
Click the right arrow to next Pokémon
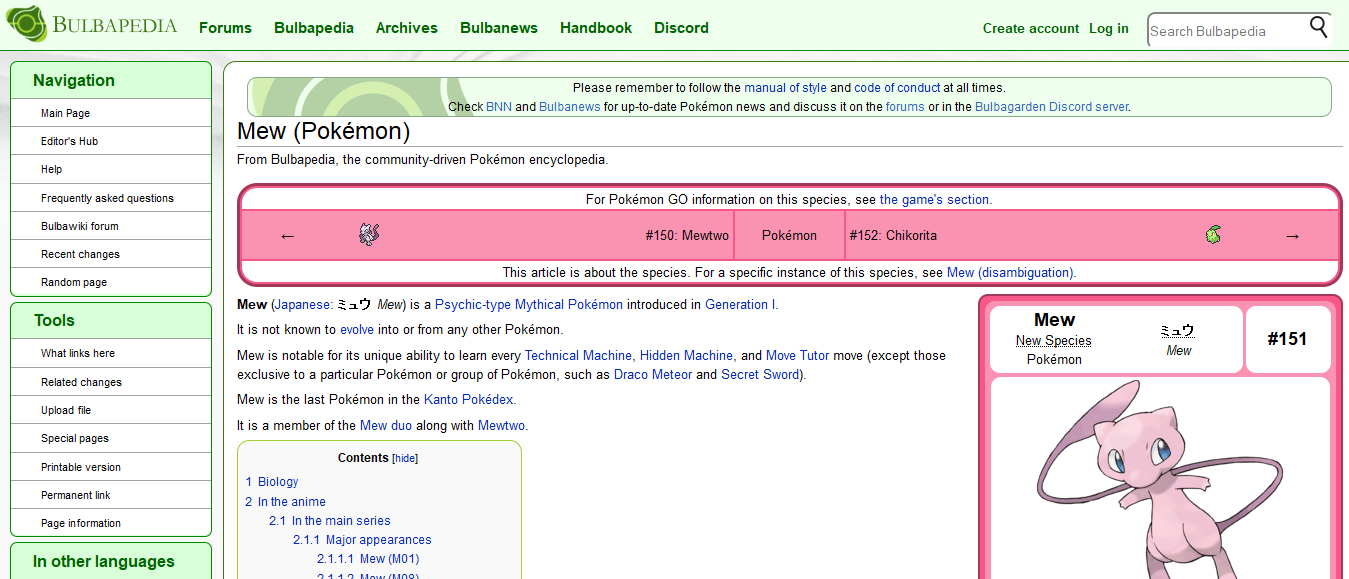(1292, 234)
